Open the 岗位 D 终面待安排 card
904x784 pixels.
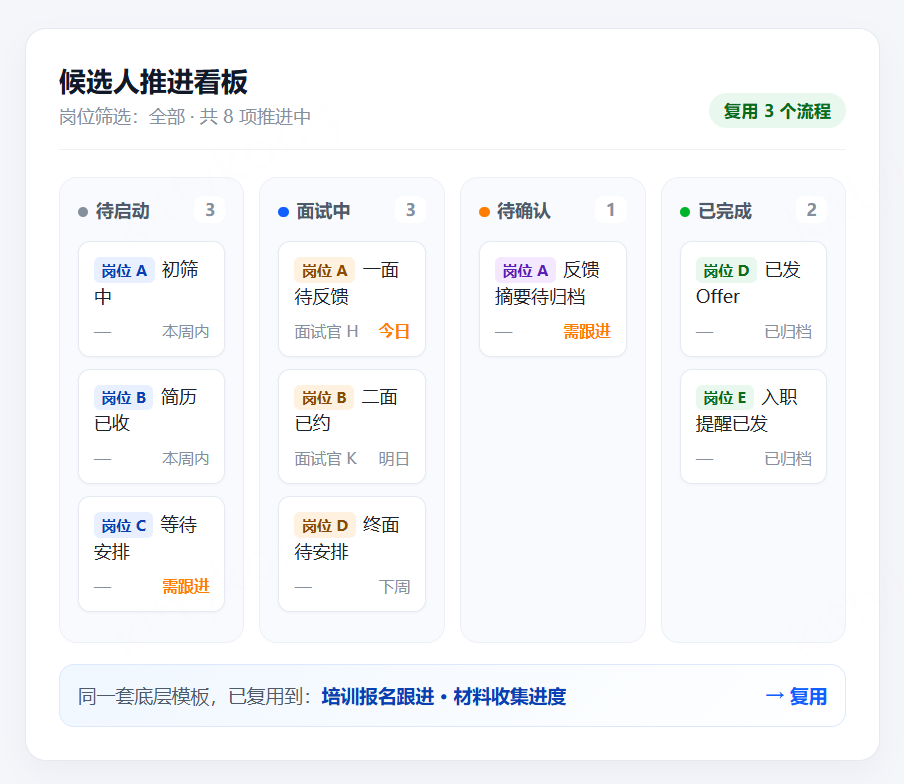point(352,554)
